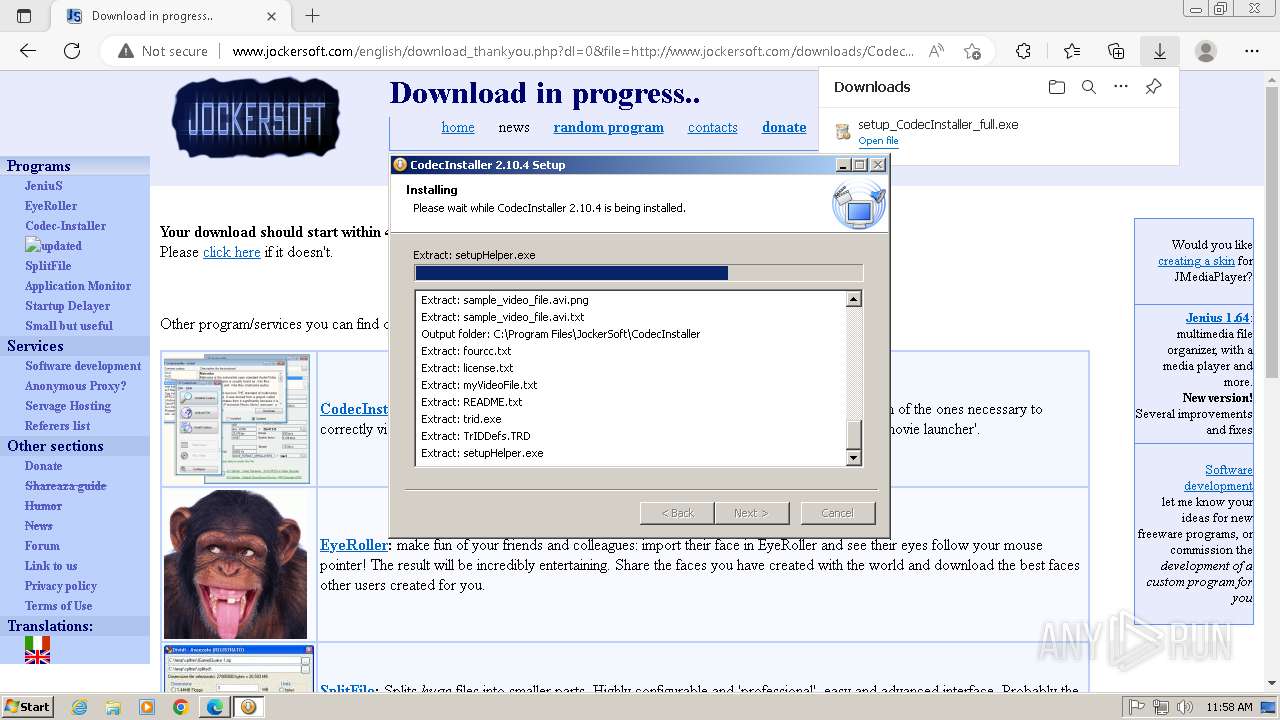The image size is (1280, 720).
Task: Click the browser Back arrow
Action: click(x=28, y=51)
